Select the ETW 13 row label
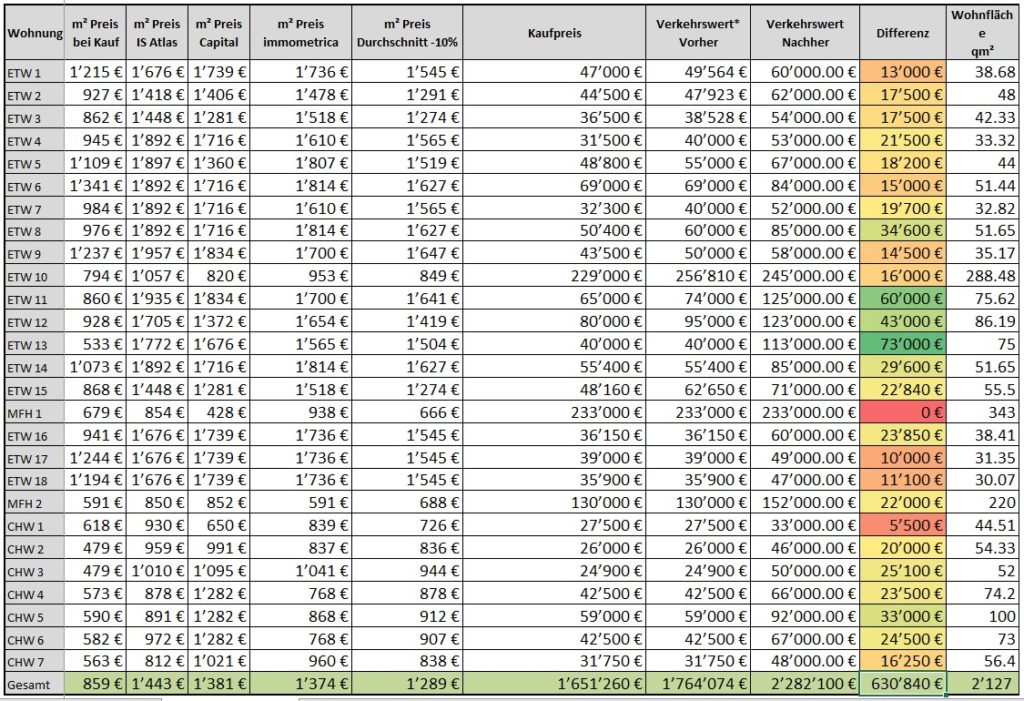The image size is (1024, 701). (34, 344)
